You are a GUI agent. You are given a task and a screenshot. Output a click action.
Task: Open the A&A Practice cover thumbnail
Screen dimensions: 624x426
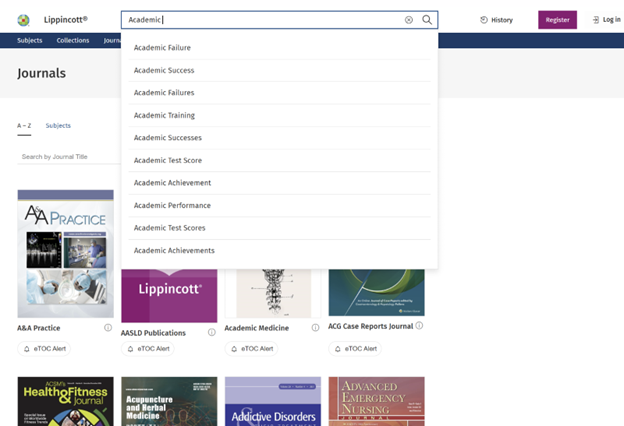tap(66, 254)
